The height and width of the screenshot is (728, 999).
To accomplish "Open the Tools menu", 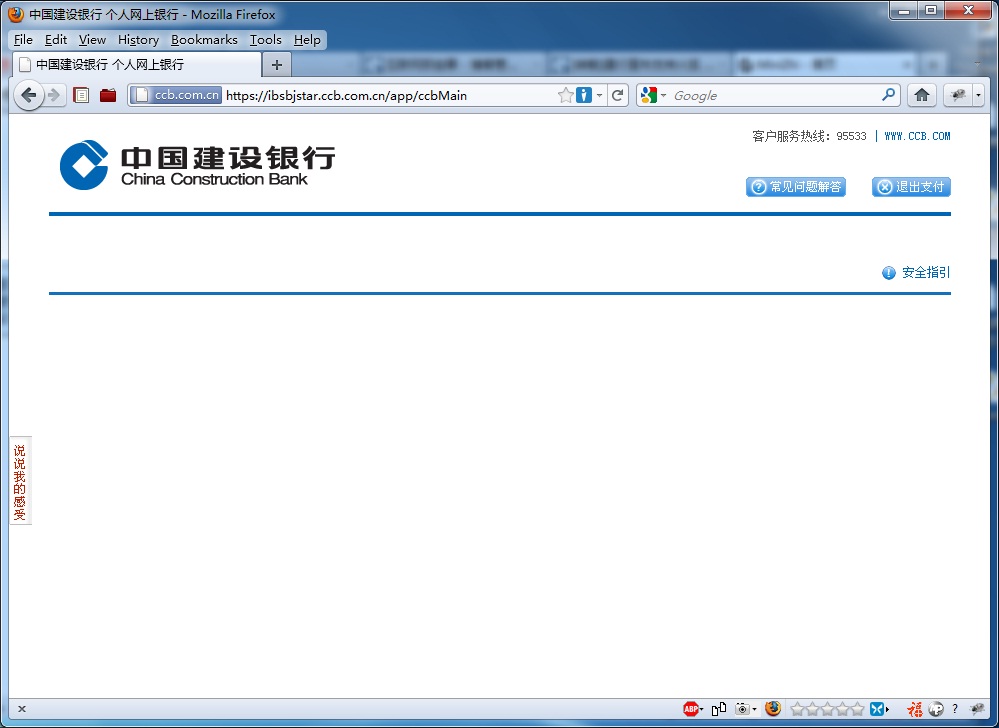I will 265,40.
